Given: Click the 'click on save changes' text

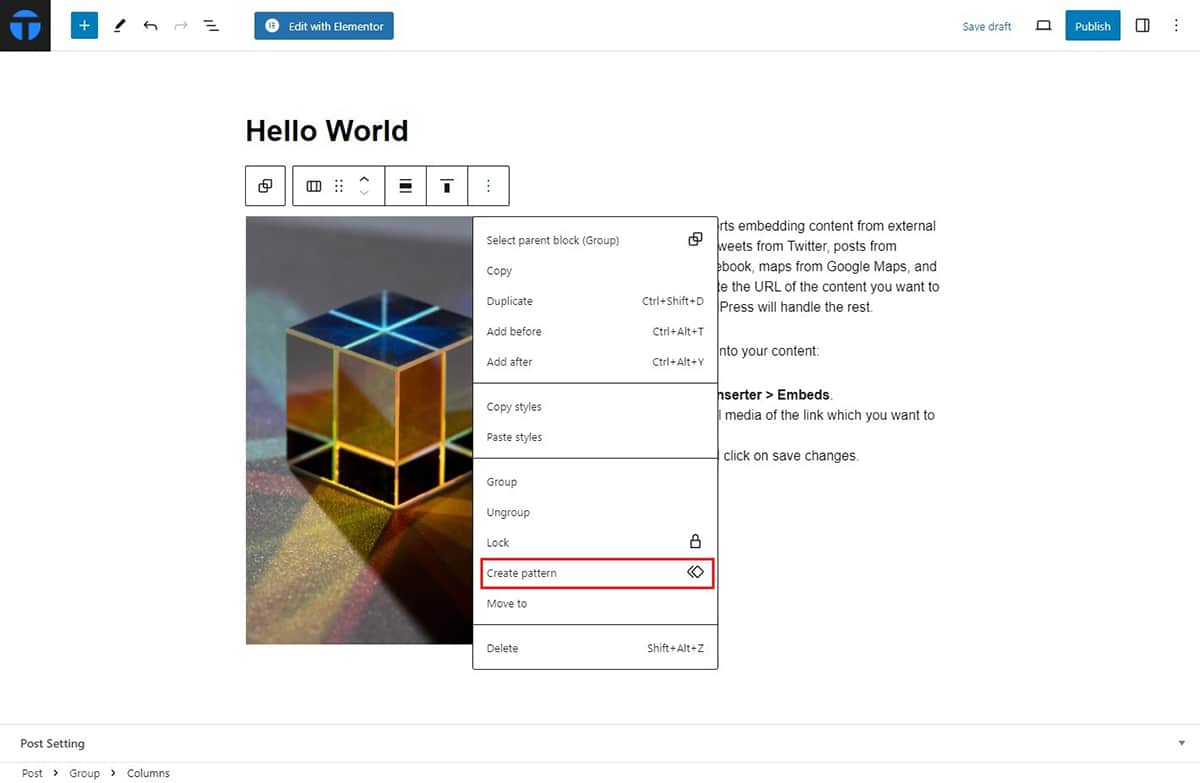Looking at the screenshot, I should pyautogui.click(x=791, y=456).
